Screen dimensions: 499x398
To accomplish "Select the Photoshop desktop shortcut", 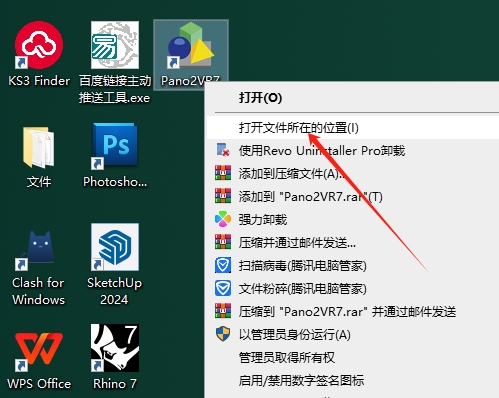I will coord(115,155).
